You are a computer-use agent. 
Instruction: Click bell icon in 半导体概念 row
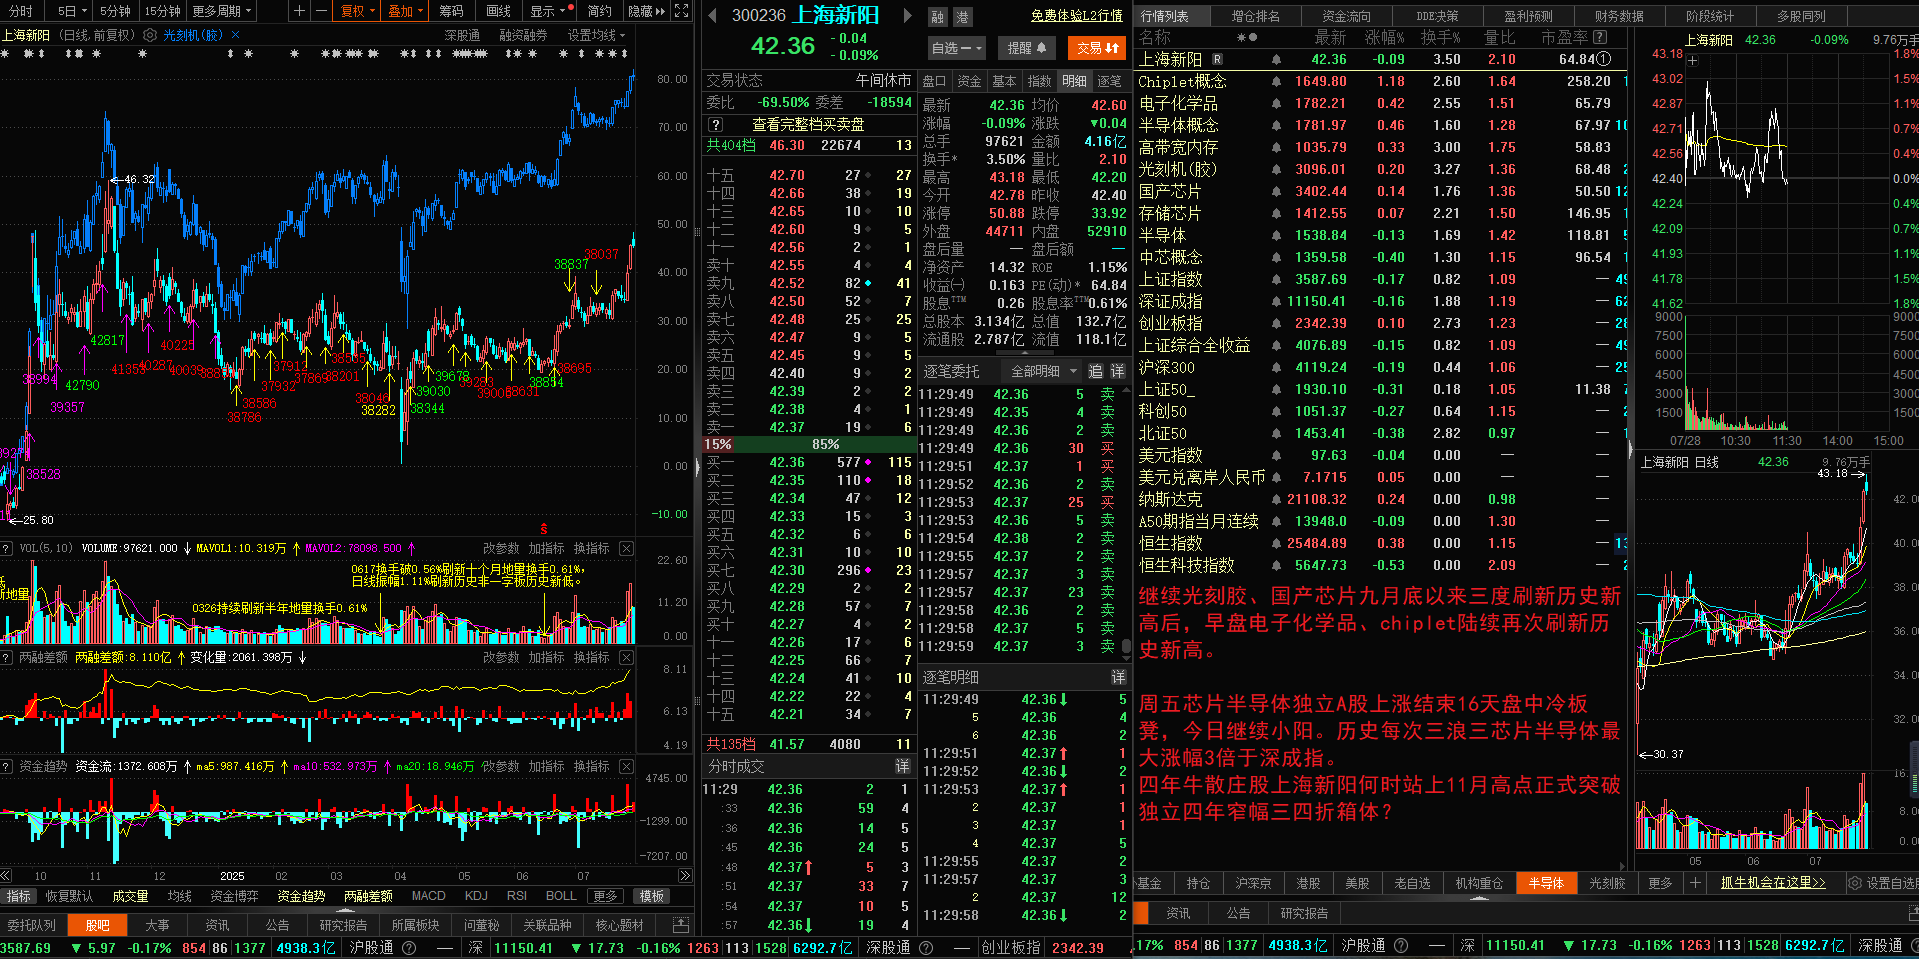[x=1276, y=126]
